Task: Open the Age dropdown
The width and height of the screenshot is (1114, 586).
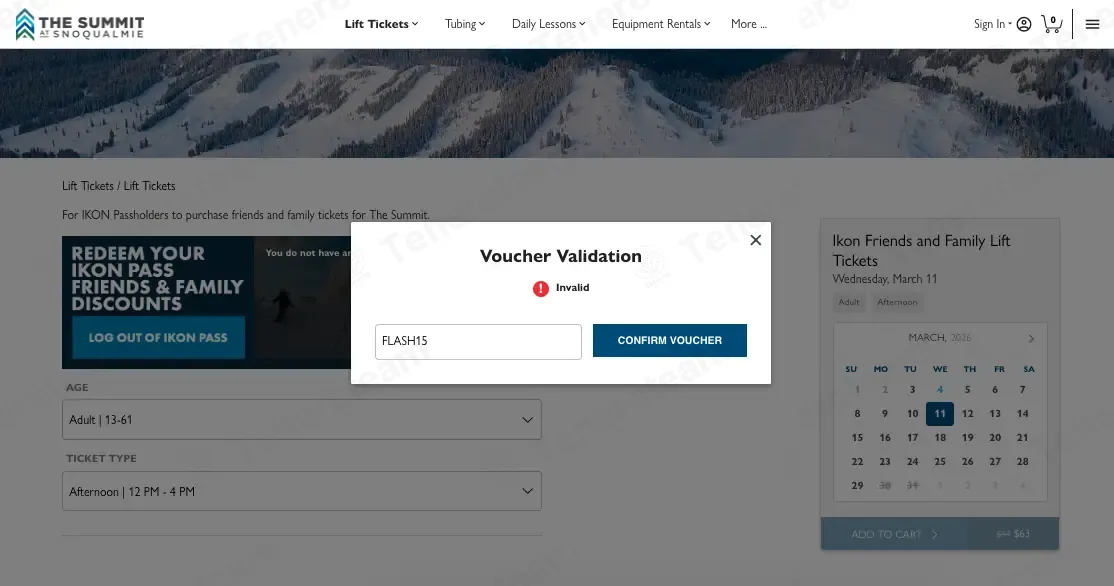Action: [x=302, y=420]
